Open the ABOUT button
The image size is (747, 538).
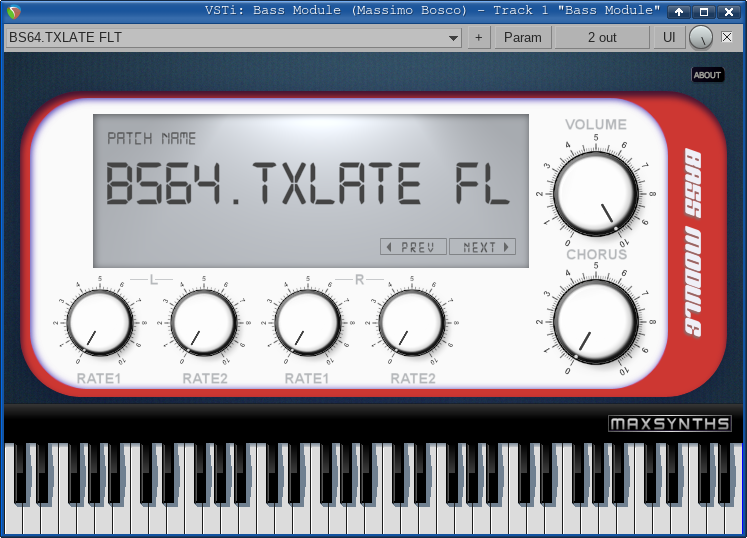pyautogui.click(x=707, y=75)
